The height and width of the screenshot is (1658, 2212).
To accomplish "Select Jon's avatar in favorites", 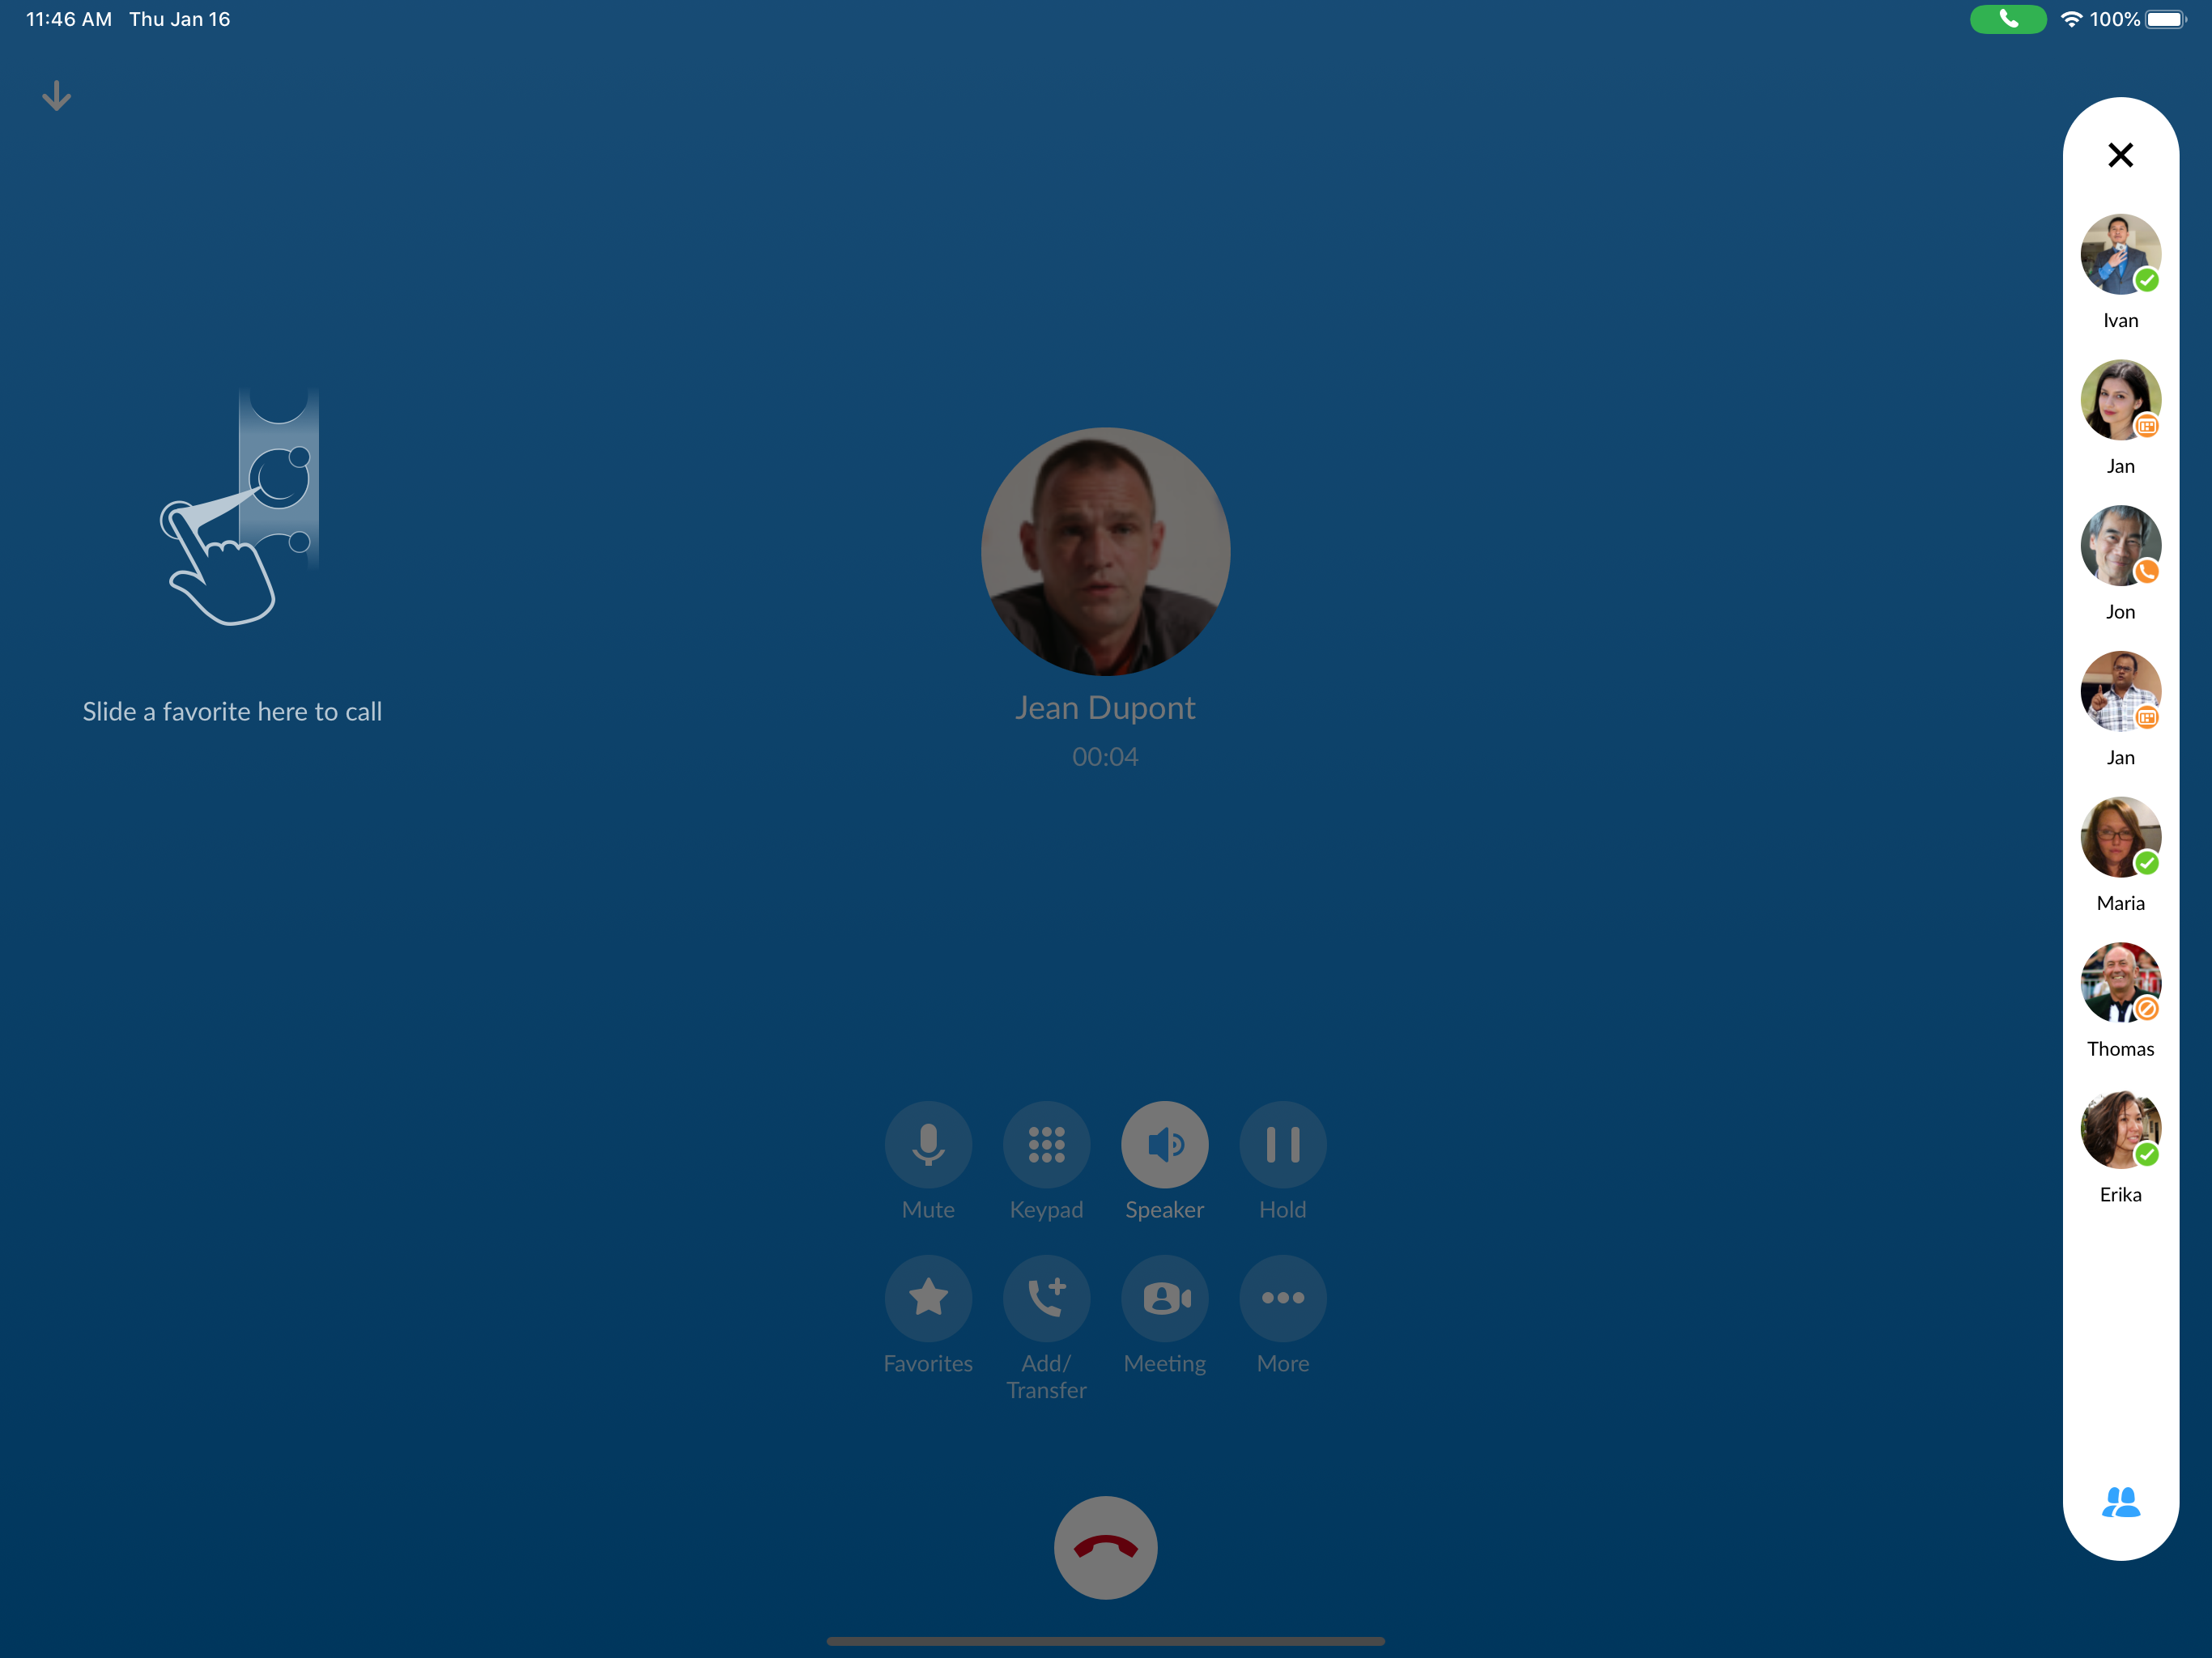I will click(x=2120, y=545).
